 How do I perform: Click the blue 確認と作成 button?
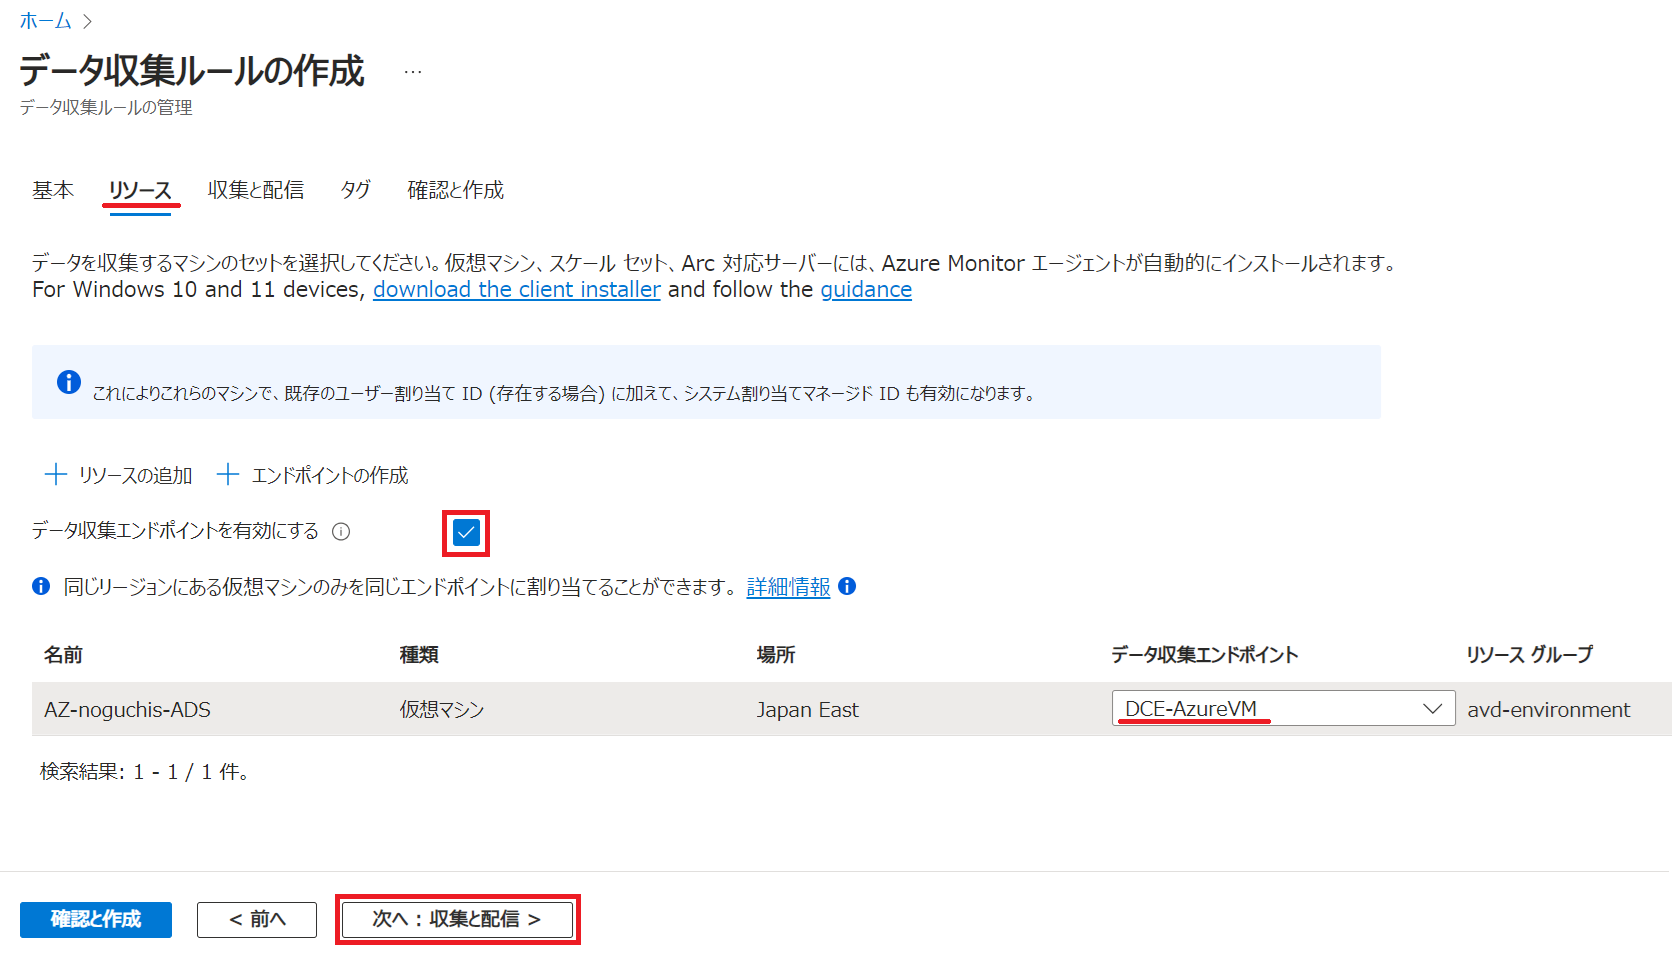click(x=96, y=920)
